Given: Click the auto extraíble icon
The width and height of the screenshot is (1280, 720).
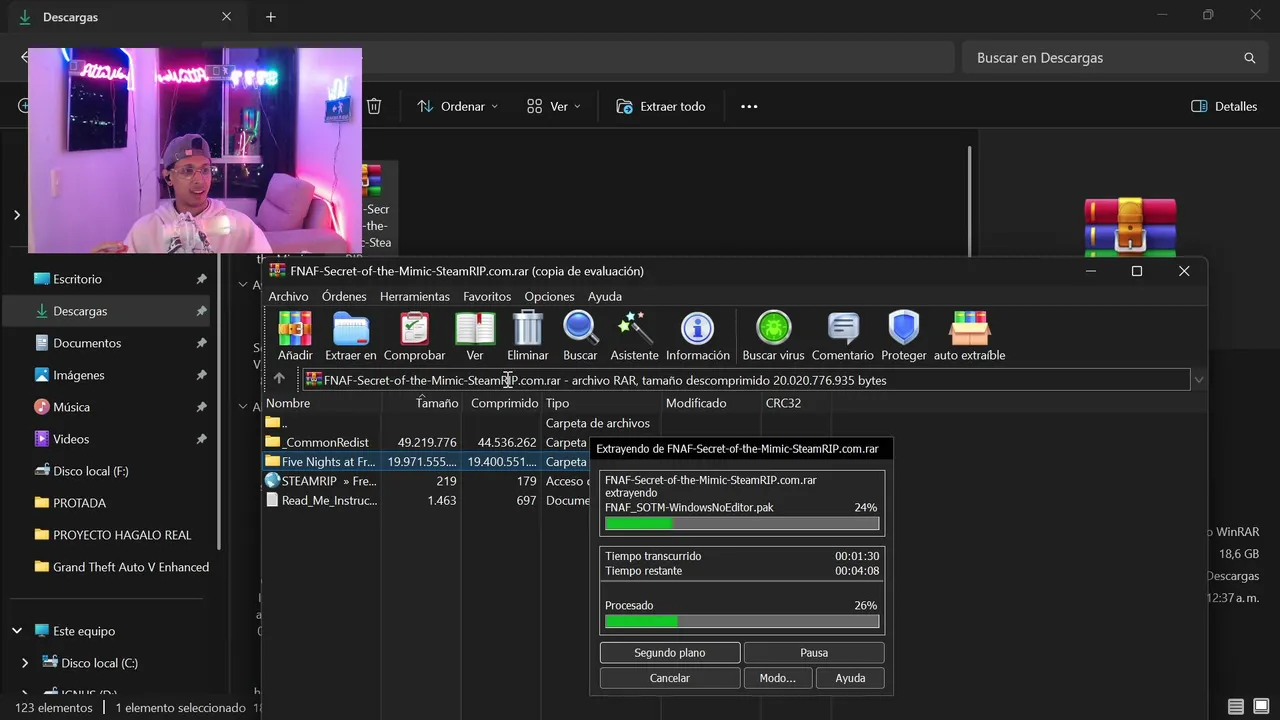Looking at the screenshot, I should tap(969, 328).
